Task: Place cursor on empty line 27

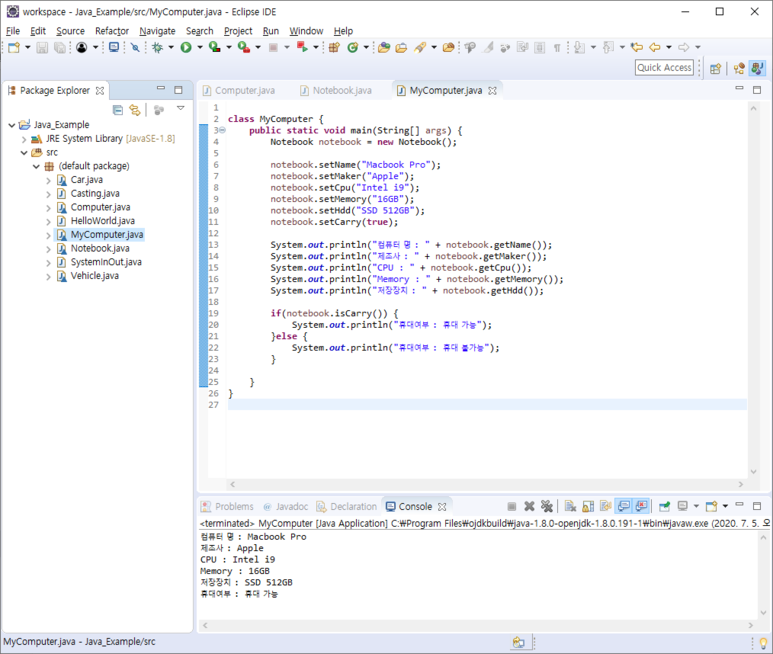Action: (x=487, y=405)
